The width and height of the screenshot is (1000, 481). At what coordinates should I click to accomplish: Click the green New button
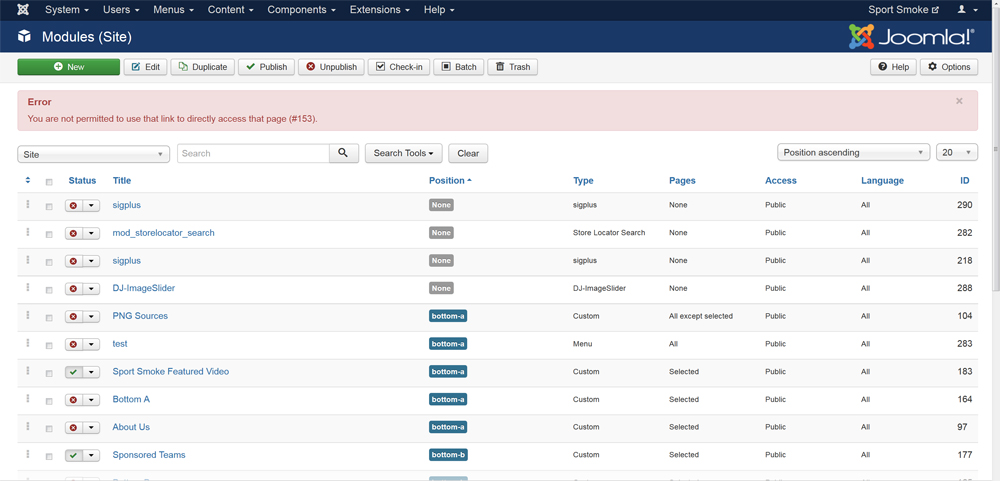[68, 67]
